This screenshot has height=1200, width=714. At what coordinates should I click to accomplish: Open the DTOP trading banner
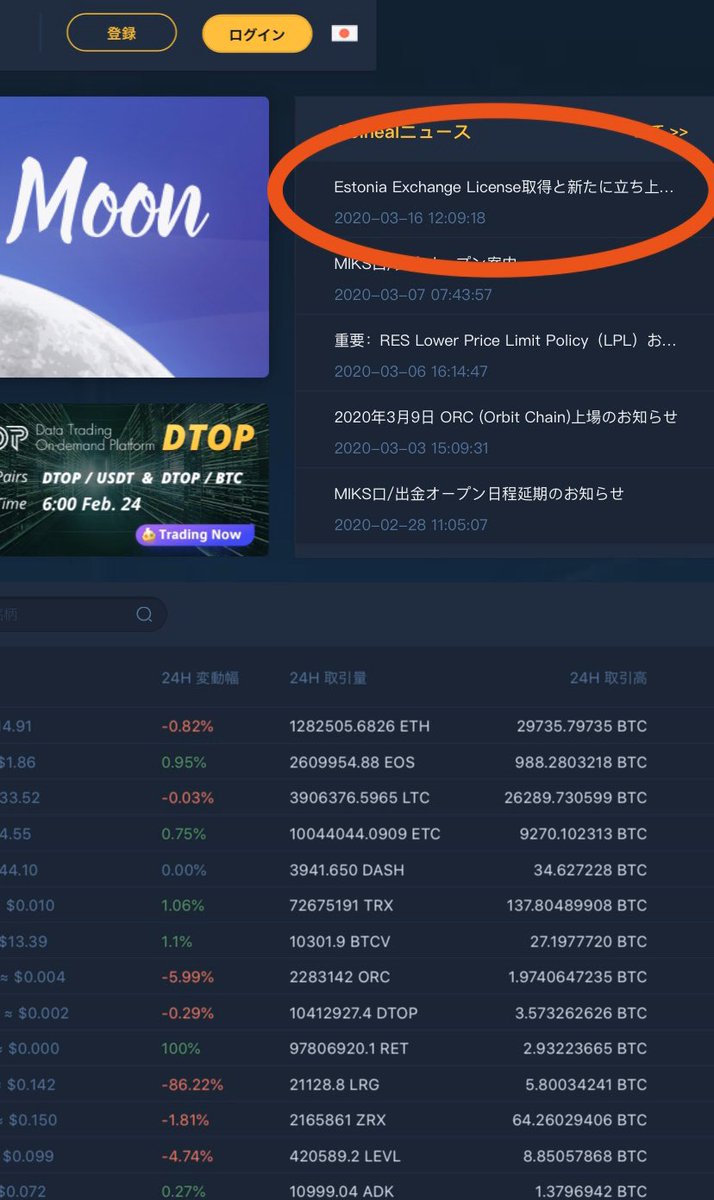[x=134, y=479]
